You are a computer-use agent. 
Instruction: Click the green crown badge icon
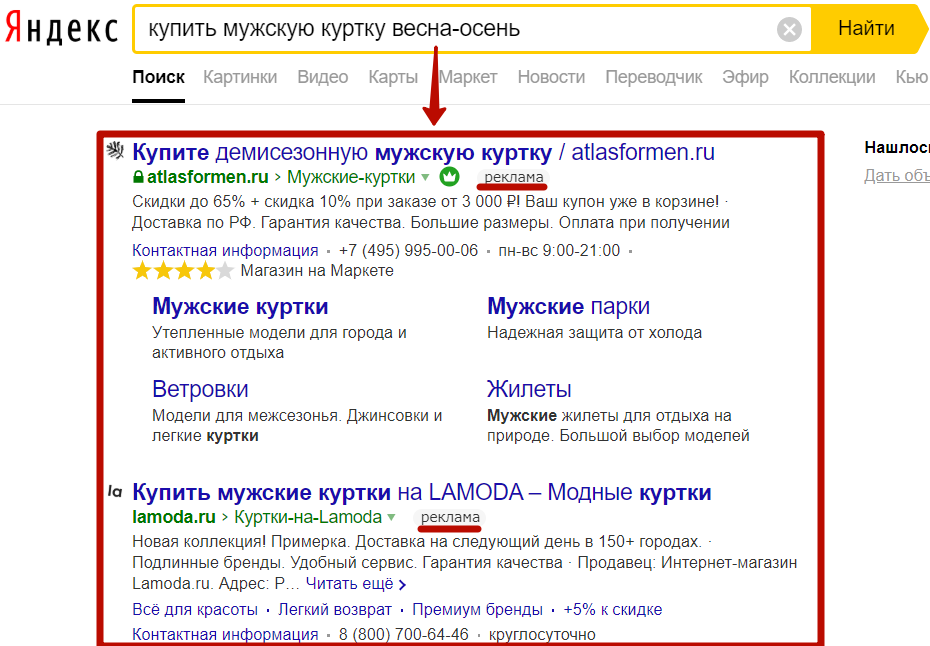[449, 176]
